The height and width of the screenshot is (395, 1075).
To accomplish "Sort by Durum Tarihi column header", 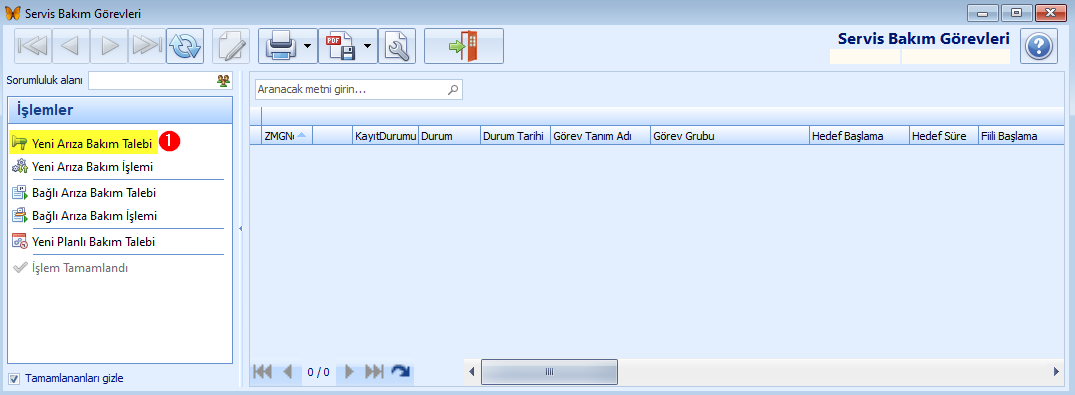I will 515,136.
